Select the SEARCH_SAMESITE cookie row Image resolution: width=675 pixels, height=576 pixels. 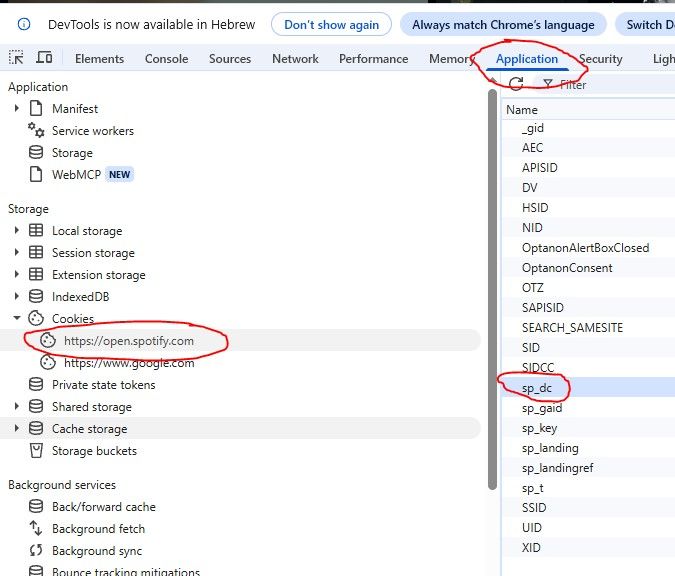(x=588, y=327)
